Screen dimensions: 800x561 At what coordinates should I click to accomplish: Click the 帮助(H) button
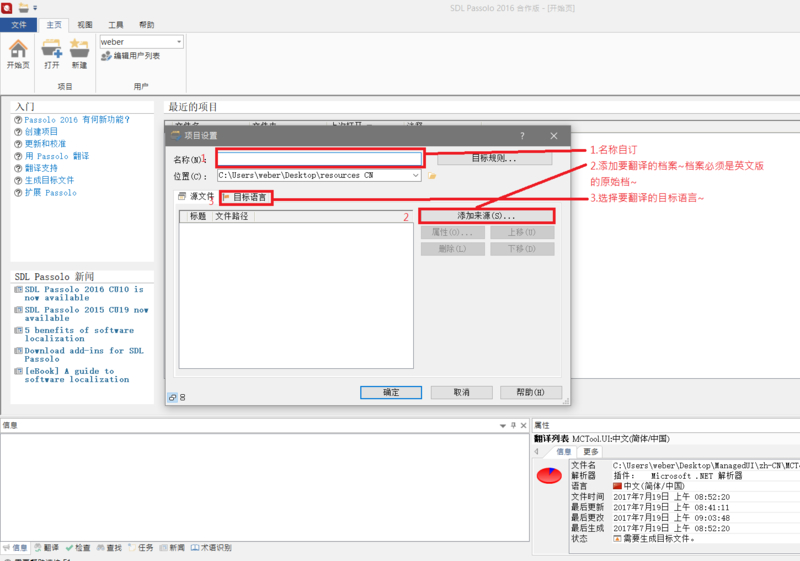[531, 392]
